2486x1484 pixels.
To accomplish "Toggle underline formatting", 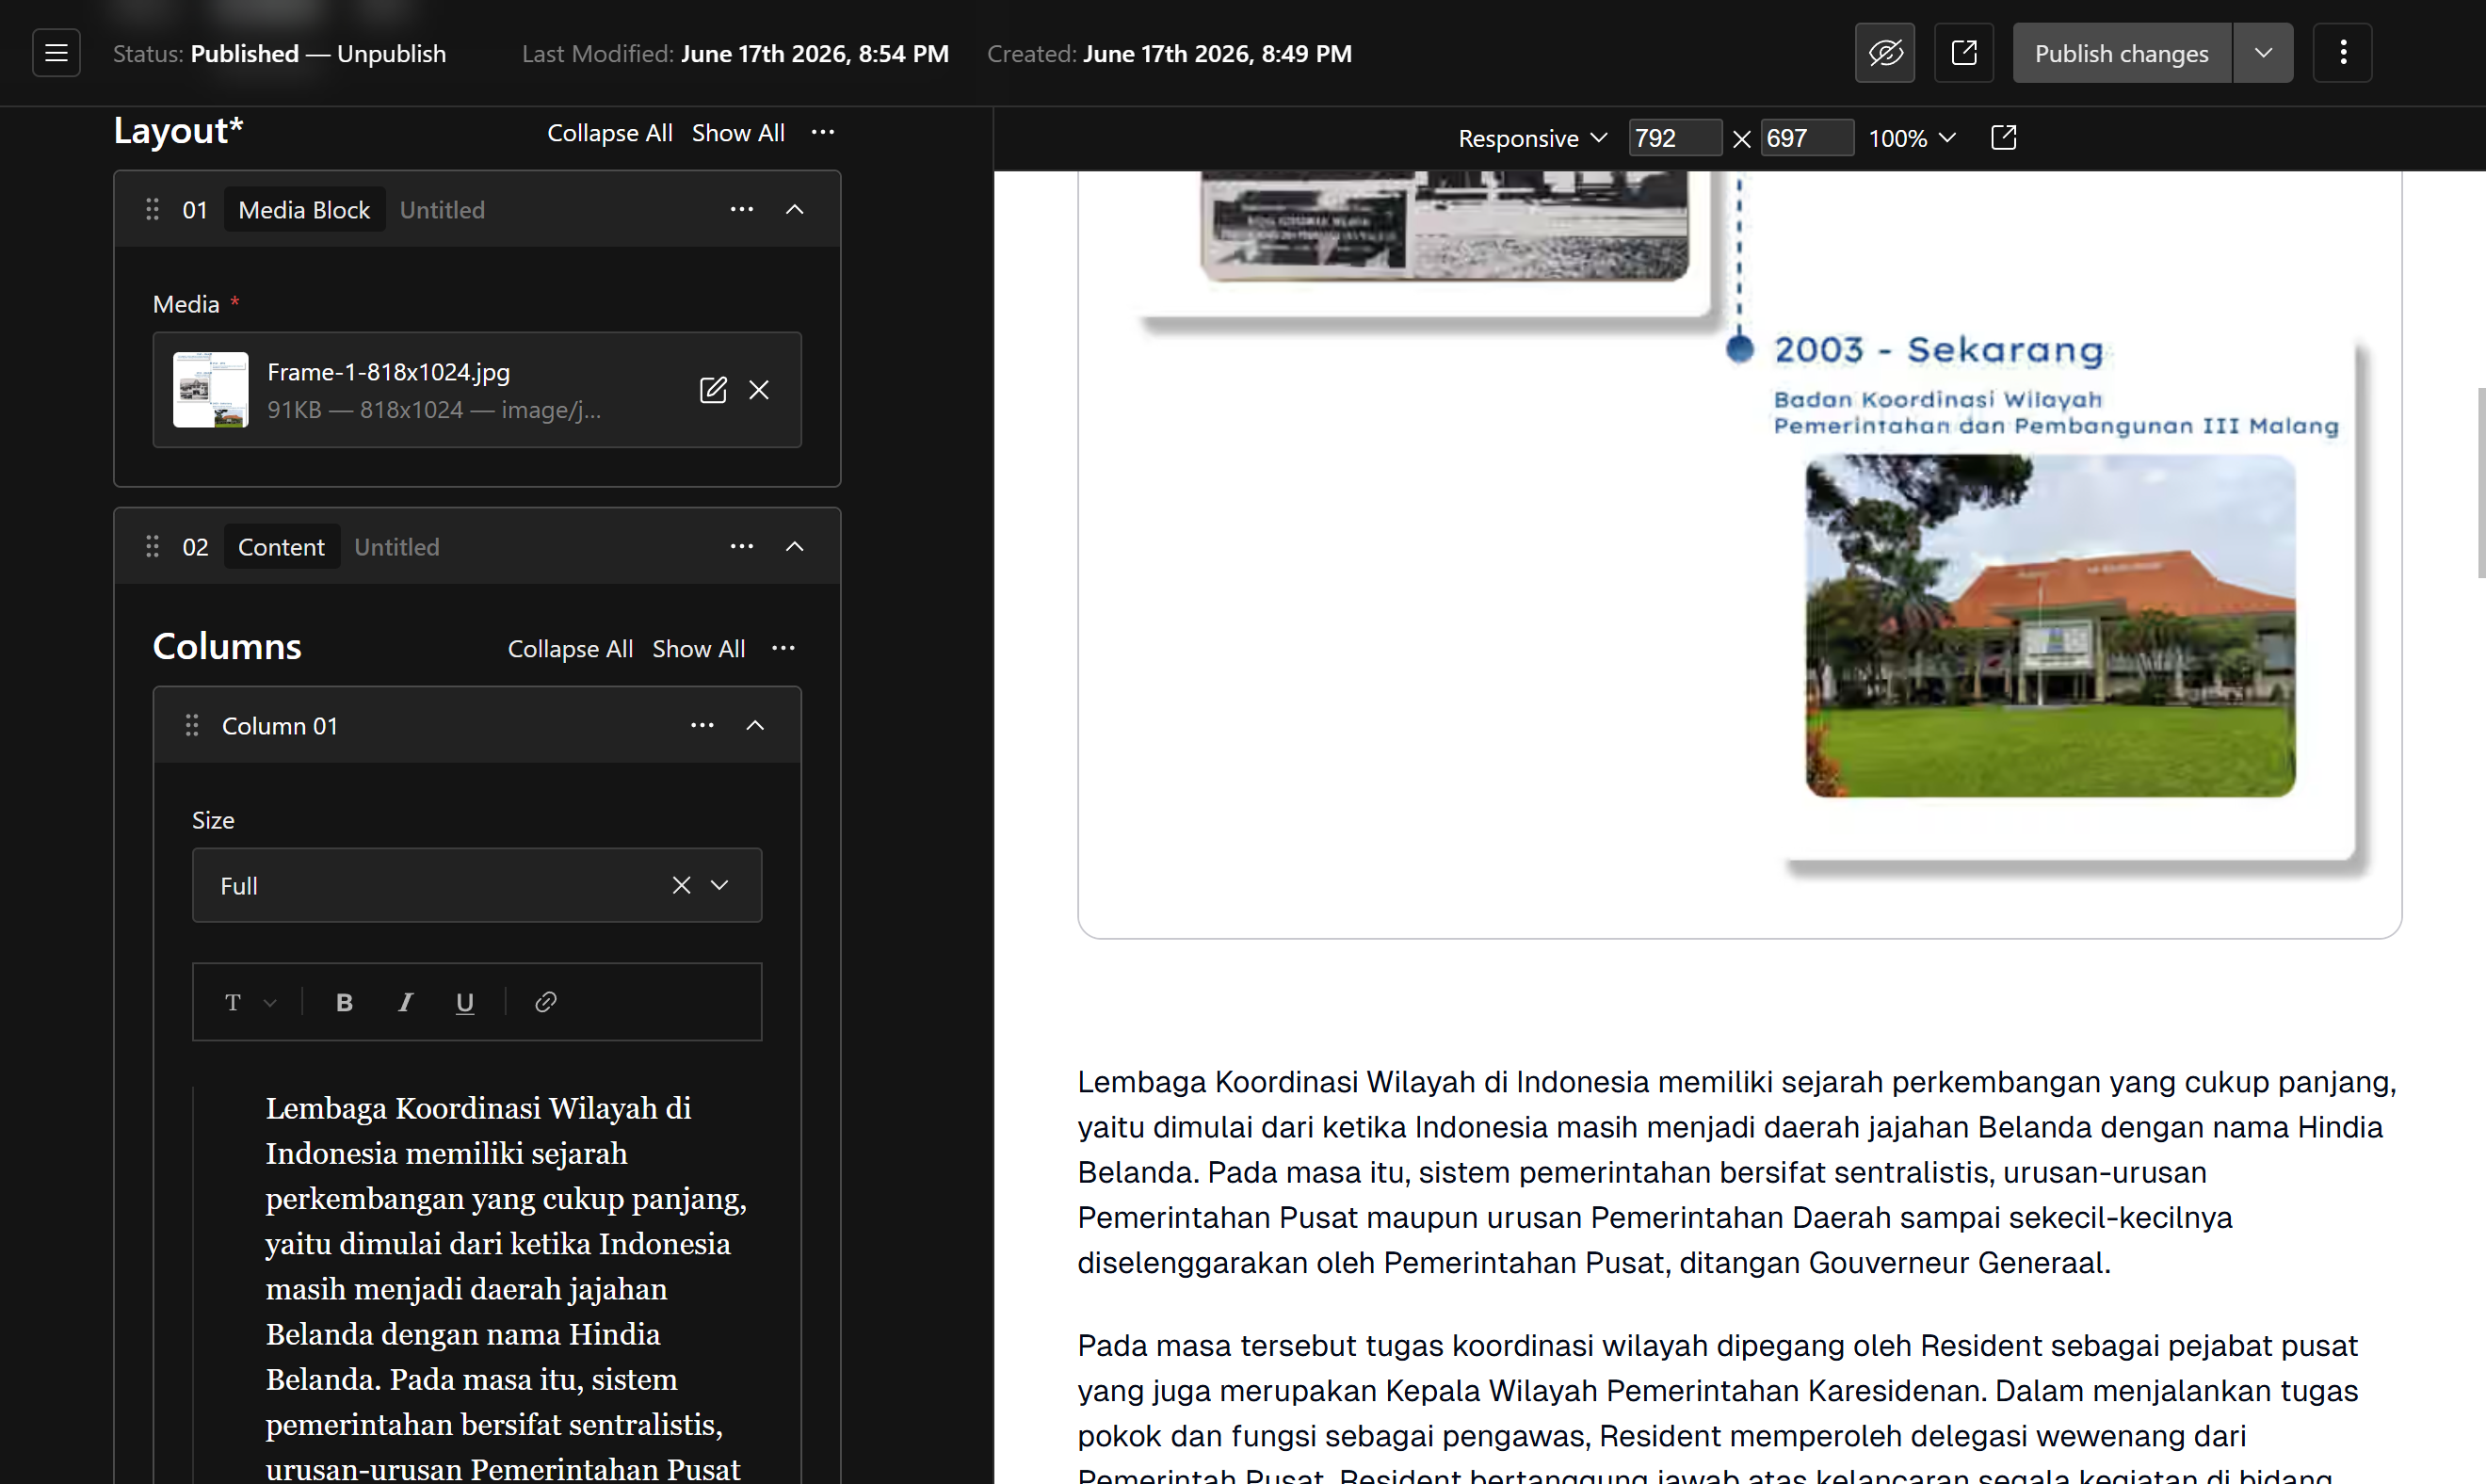I will point(465,1002).
